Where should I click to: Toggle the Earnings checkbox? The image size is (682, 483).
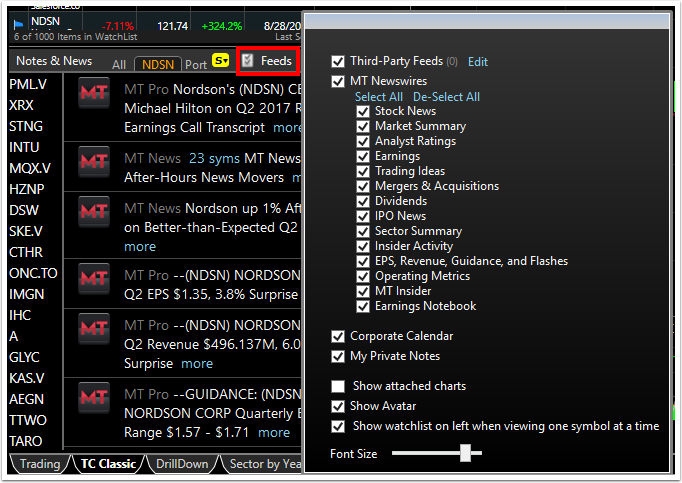click(x=363, y=157)
